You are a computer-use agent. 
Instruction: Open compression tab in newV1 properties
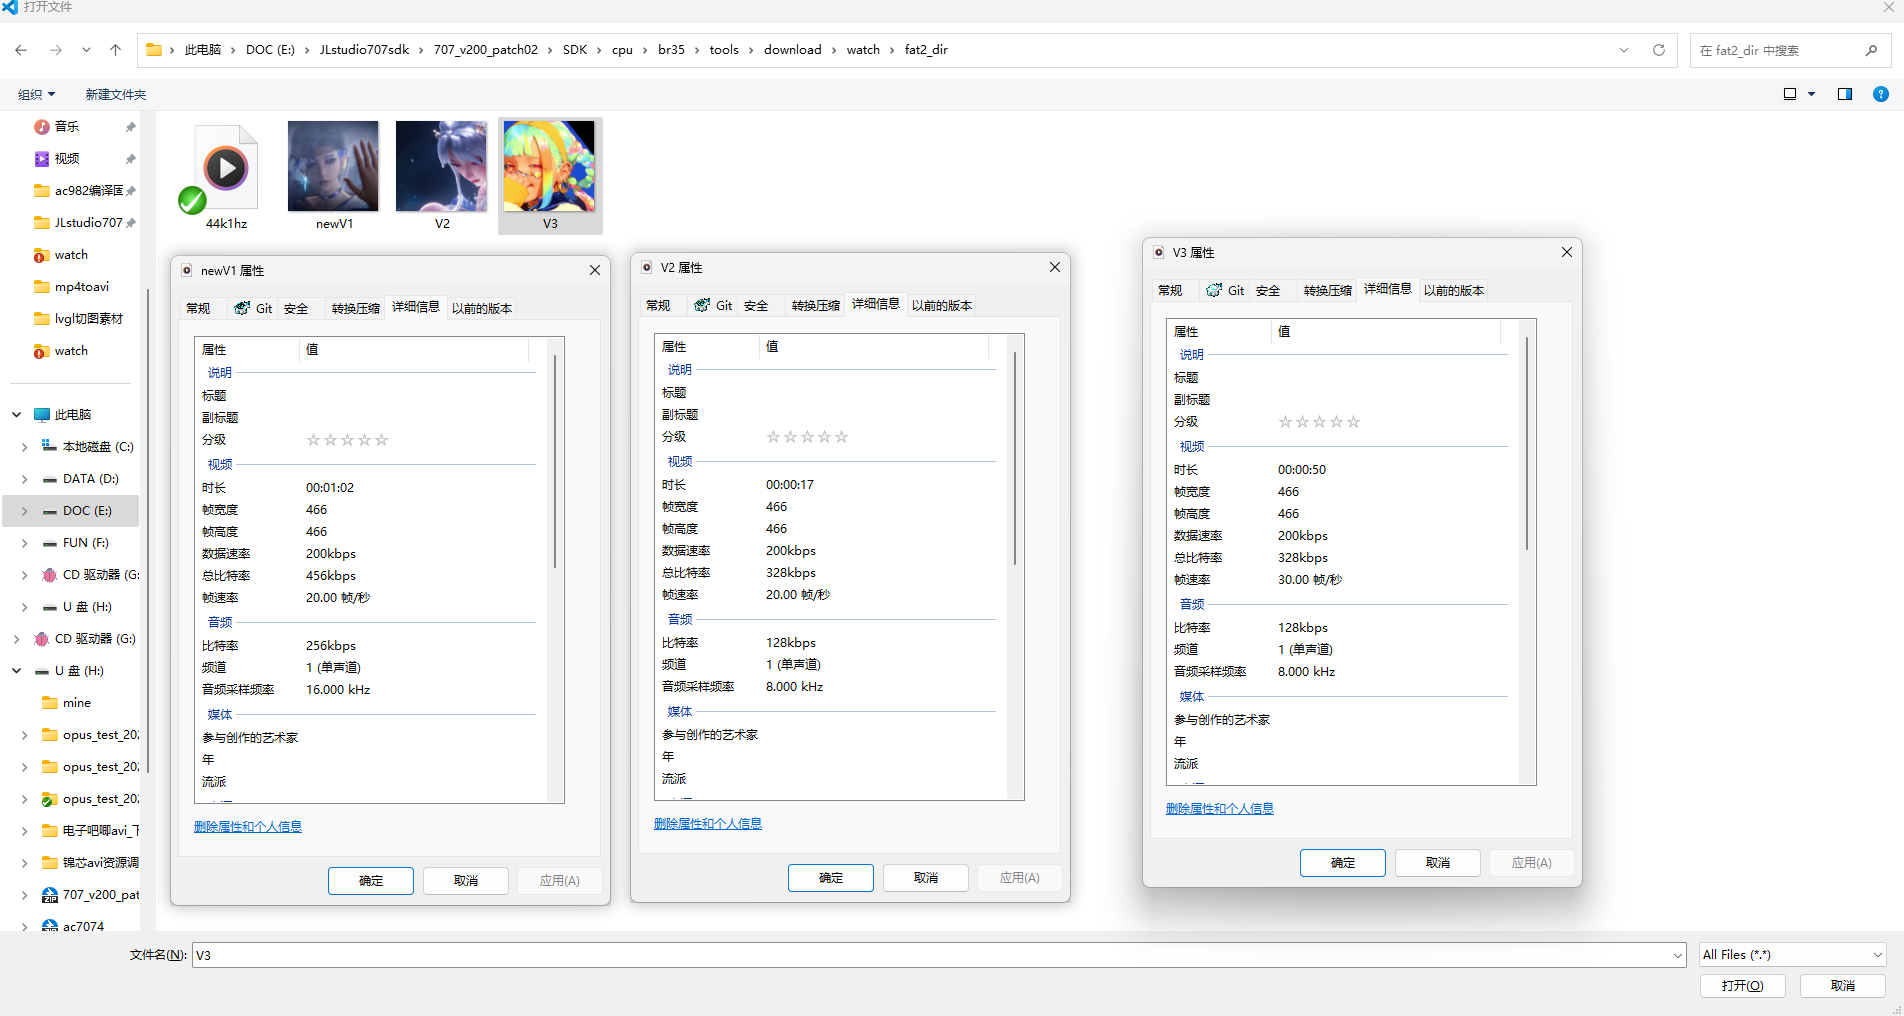(356, 308)
